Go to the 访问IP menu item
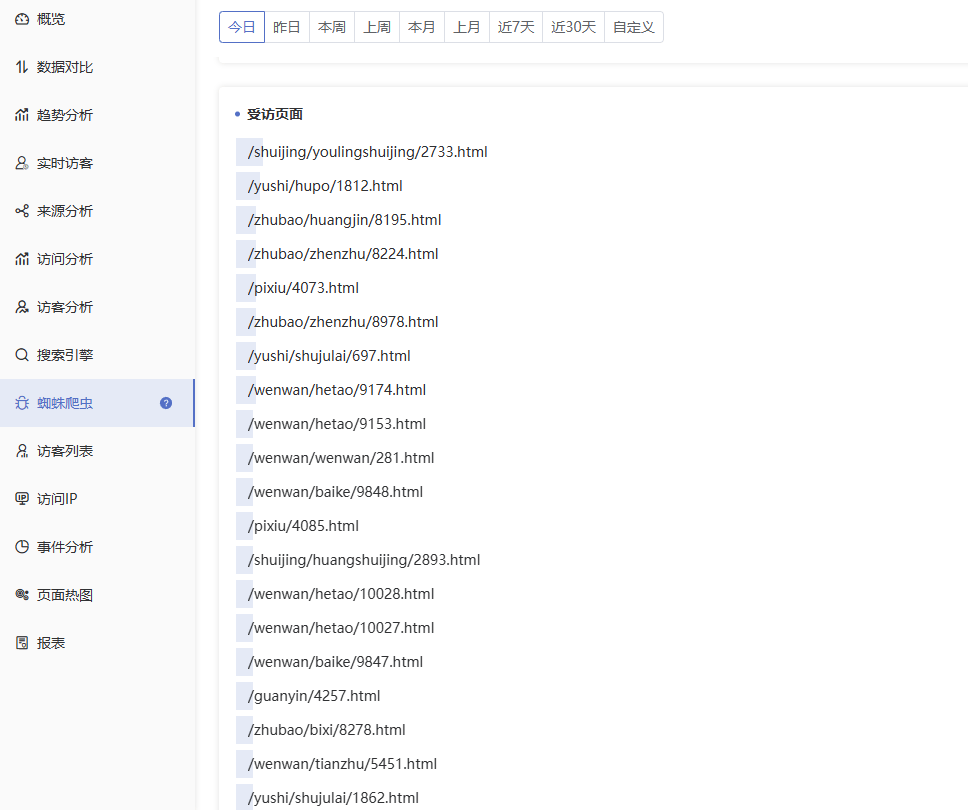 pyautogui.click(x=57, y=499)
